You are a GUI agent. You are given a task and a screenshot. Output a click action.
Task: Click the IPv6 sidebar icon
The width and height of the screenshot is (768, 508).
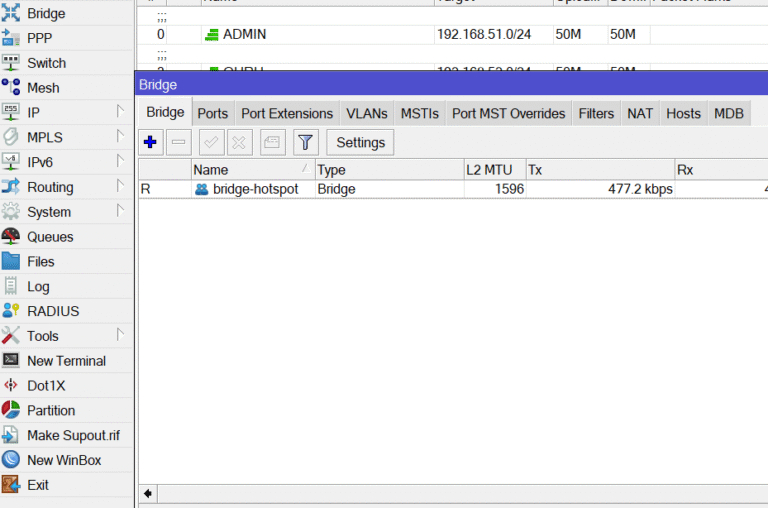11,162
